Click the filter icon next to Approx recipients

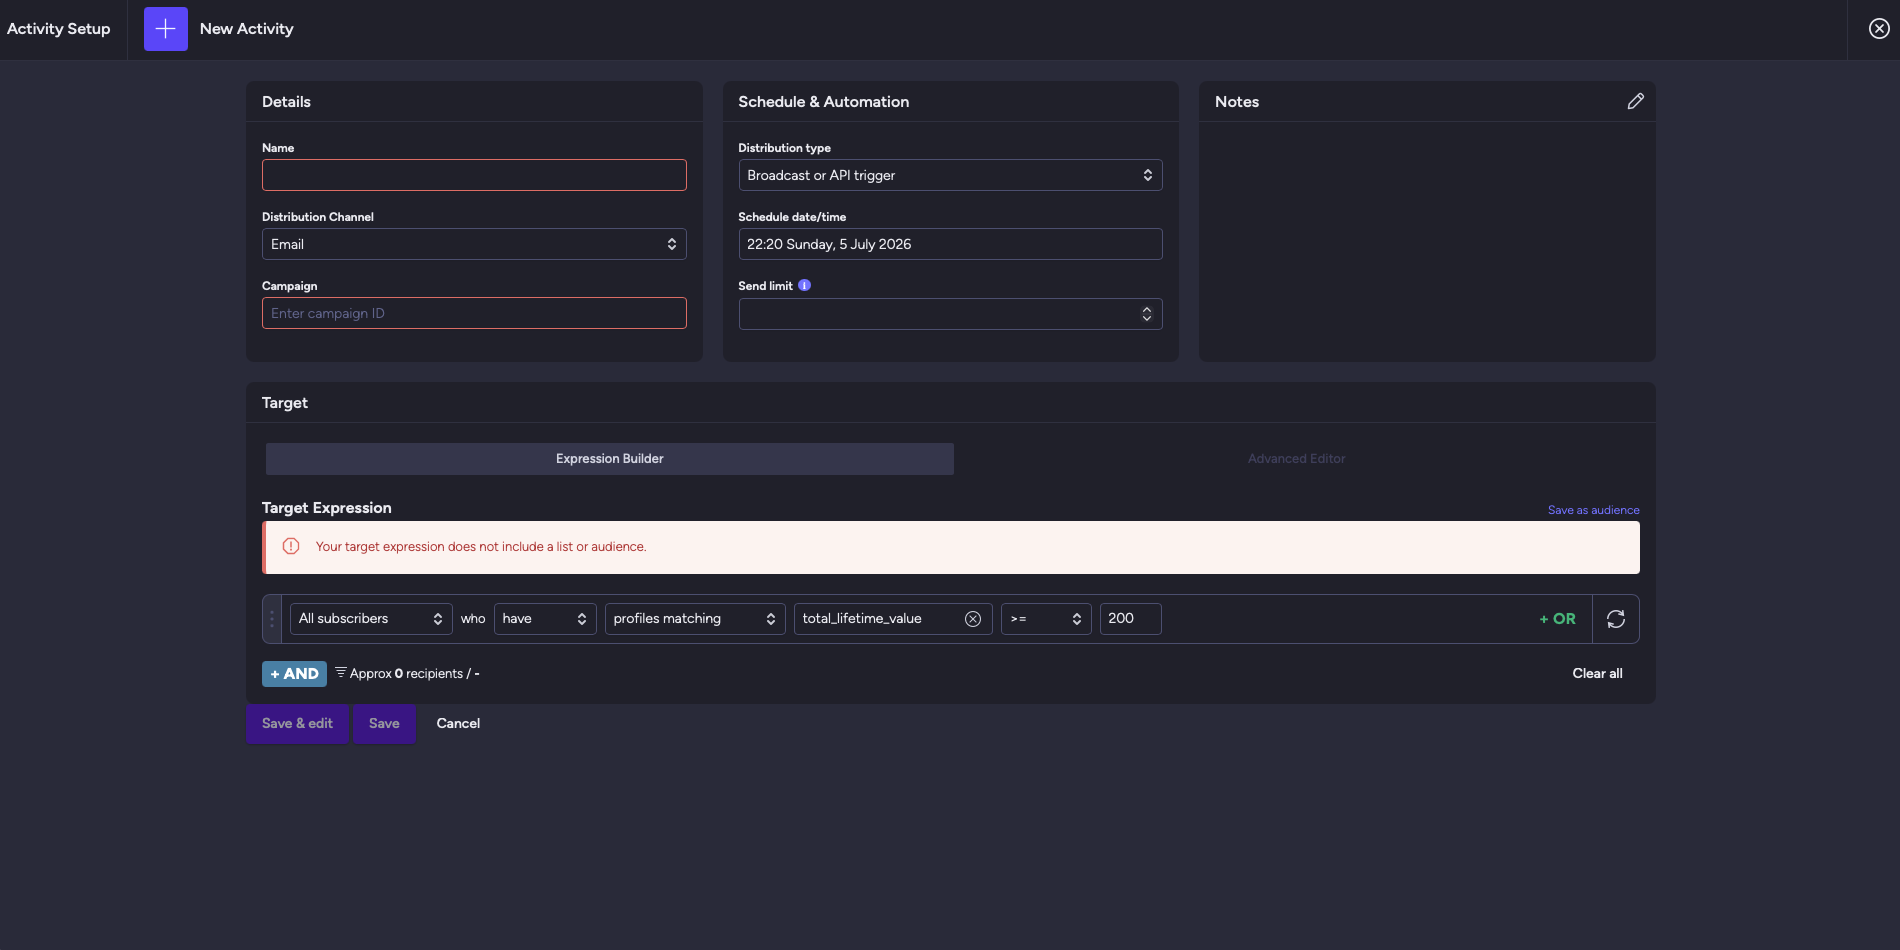click(341, 673)
